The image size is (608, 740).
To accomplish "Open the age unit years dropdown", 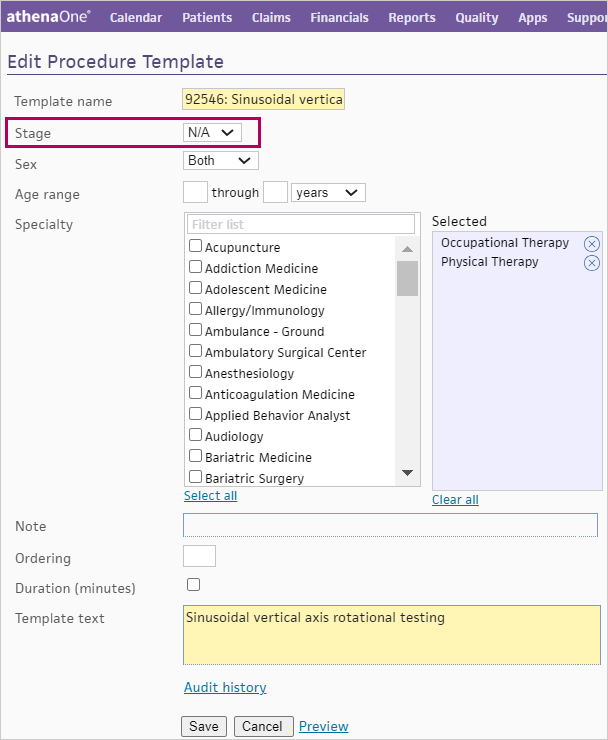I will pyautogui.click(x=328, y=193).
